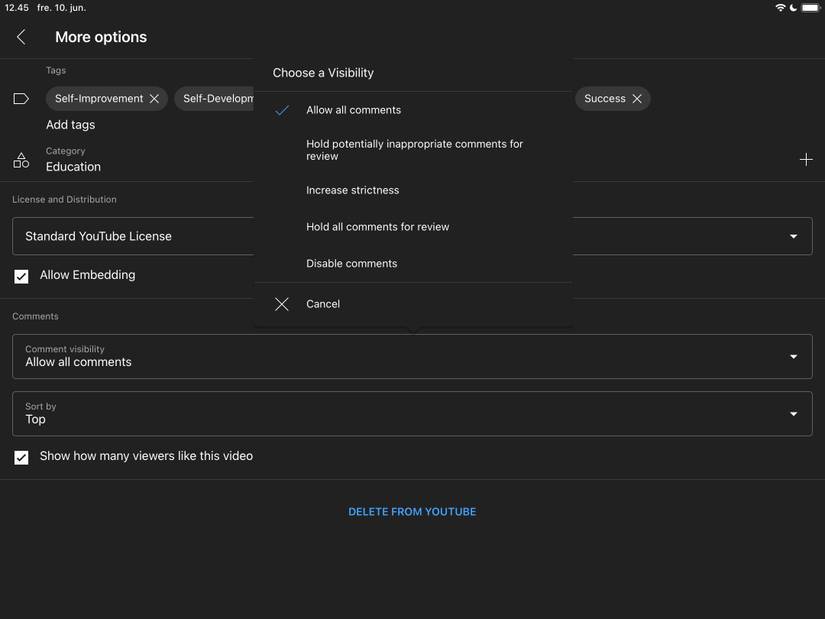Choose Disable comments from the visibility menu
The width and height of the screenshot is (825, 619).
point(351,263)
